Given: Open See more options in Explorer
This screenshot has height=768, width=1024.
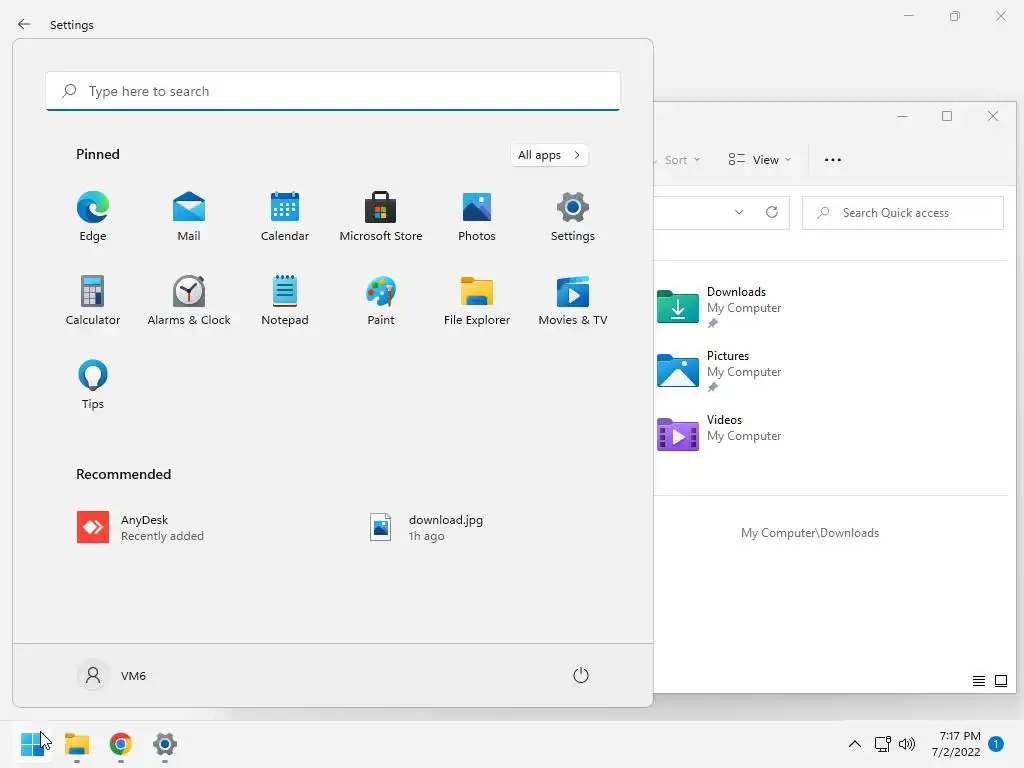Looking at the screenshot, I should tap(833, 160).
